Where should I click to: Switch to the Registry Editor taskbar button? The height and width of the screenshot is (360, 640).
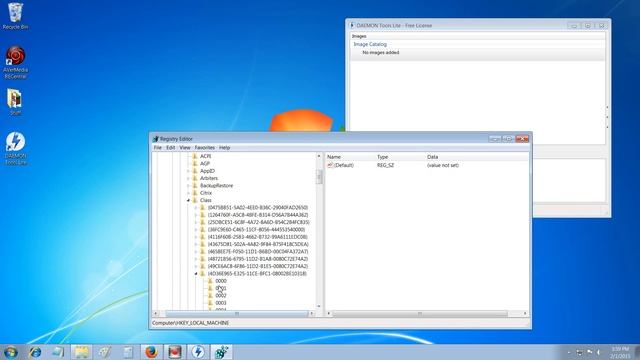[221, 352]
